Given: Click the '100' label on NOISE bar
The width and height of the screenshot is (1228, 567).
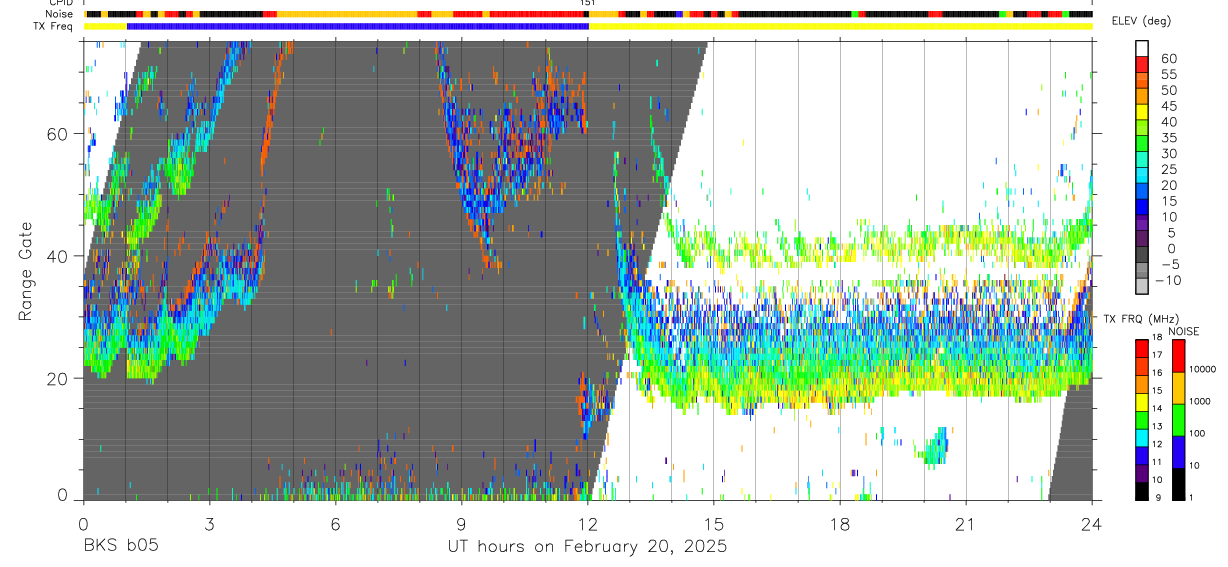Looking at the screenshot, I should coord(1197,434).
